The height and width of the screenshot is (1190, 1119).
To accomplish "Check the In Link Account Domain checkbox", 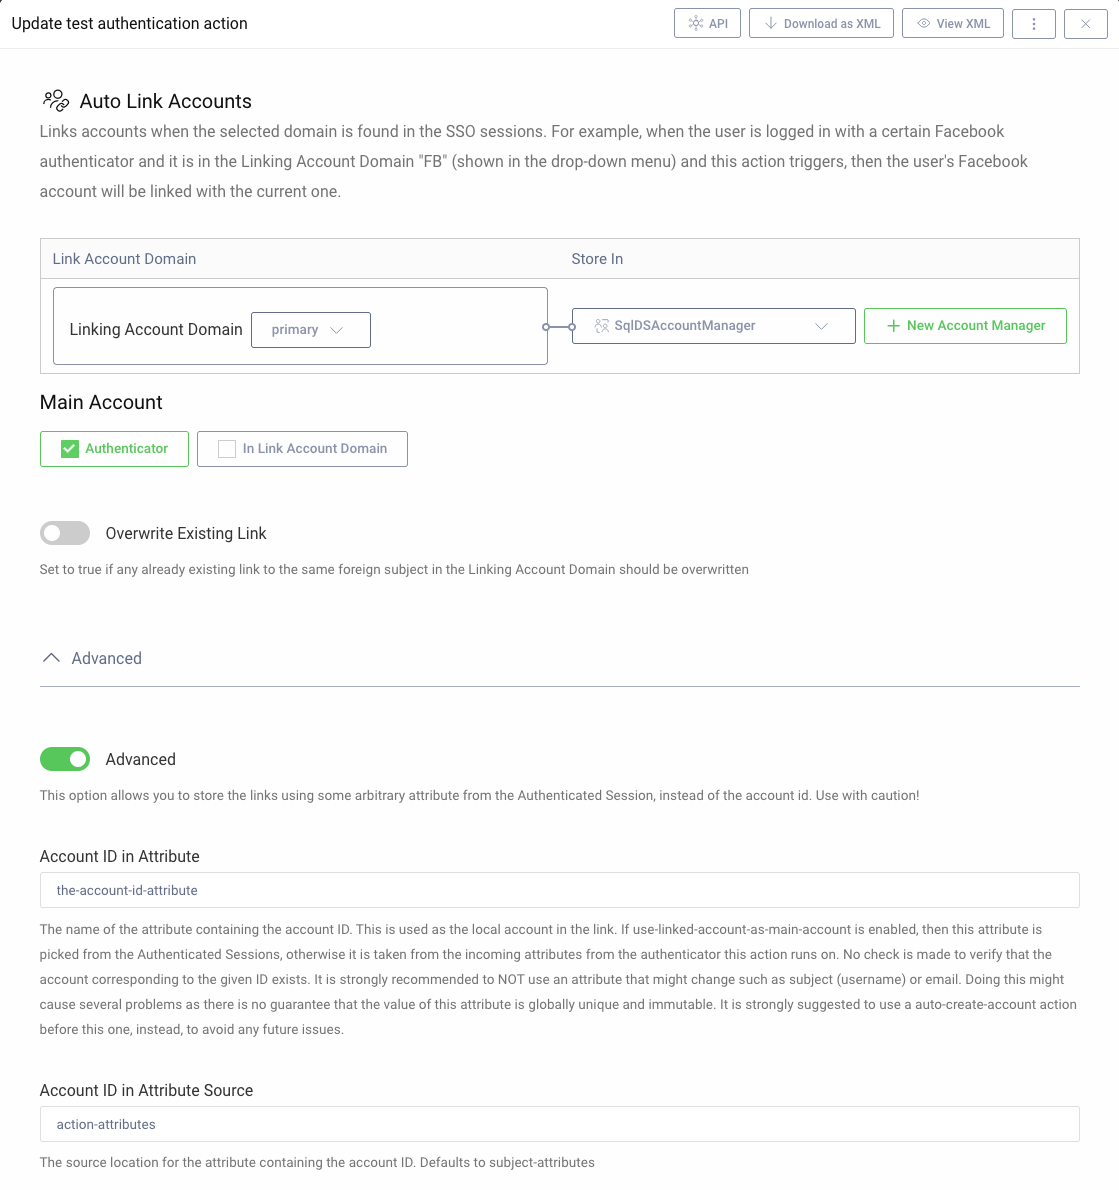I will click(226, 449).
